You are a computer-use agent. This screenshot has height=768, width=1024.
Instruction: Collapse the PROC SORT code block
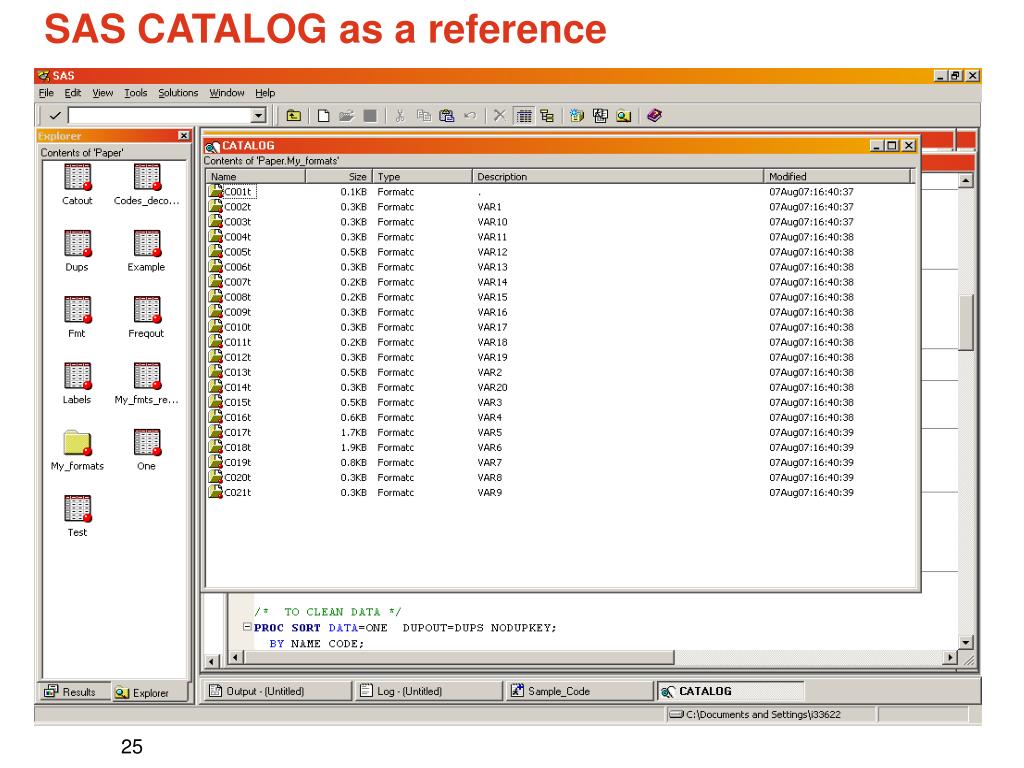tap(248, 627)
